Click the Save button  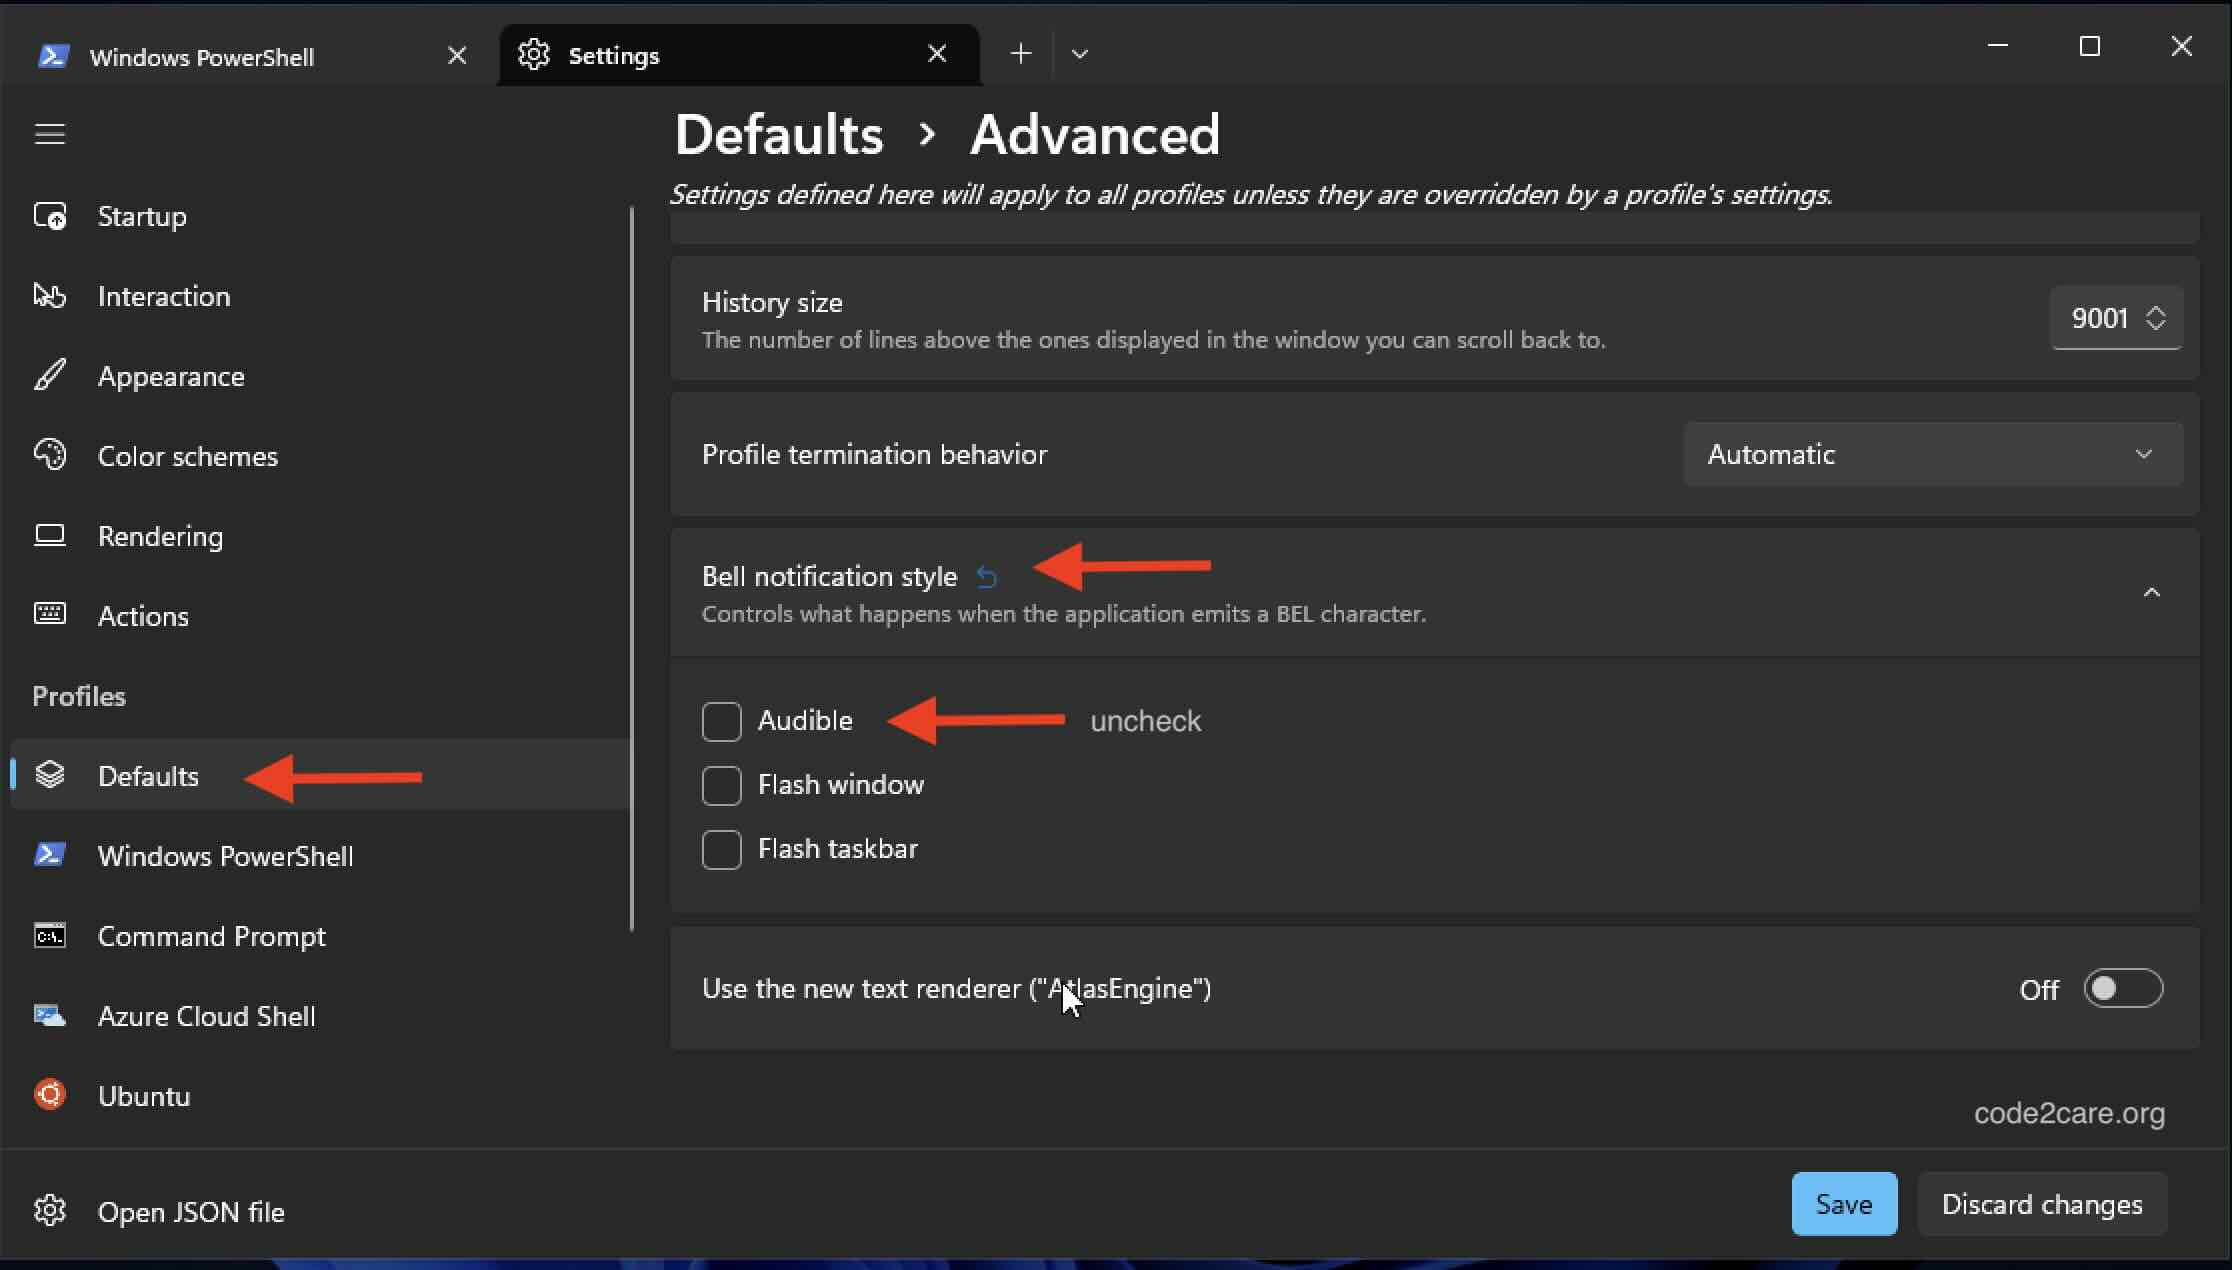coord(1843,1203)
